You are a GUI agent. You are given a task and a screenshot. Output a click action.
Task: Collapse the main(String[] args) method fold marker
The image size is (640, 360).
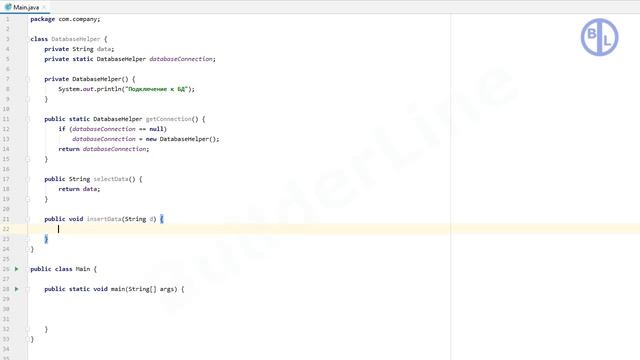click(x=28, y=289)
